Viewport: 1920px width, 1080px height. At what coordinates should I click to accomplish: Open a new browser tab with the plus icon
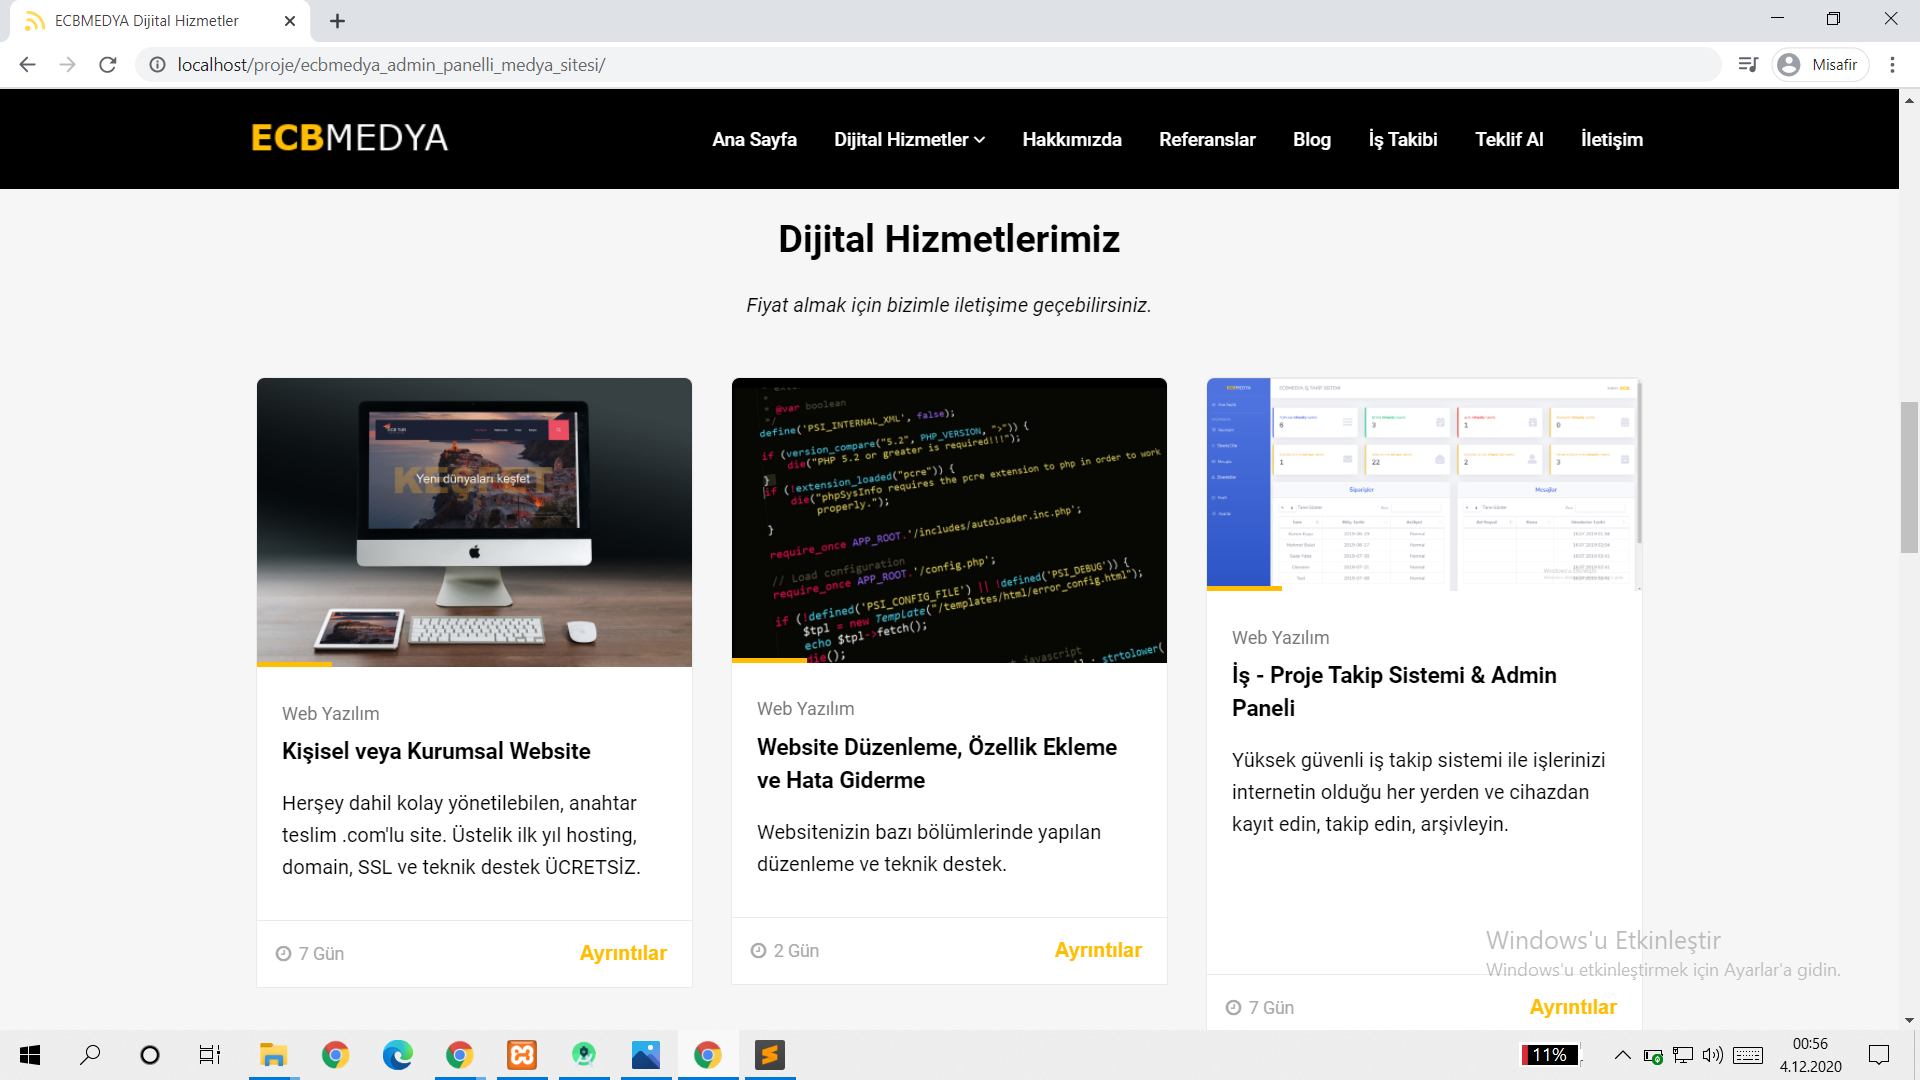[x=337, y=21]
